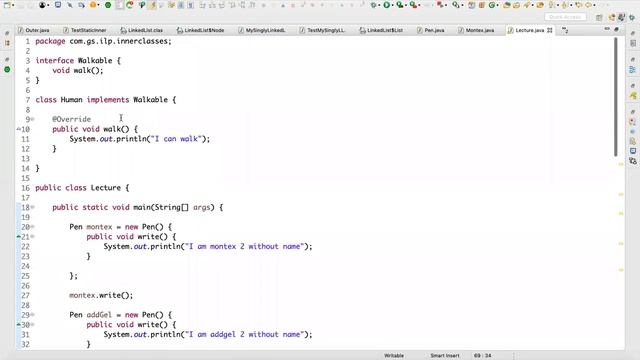Switch to the TestStaticInner tab

(85, 30)
